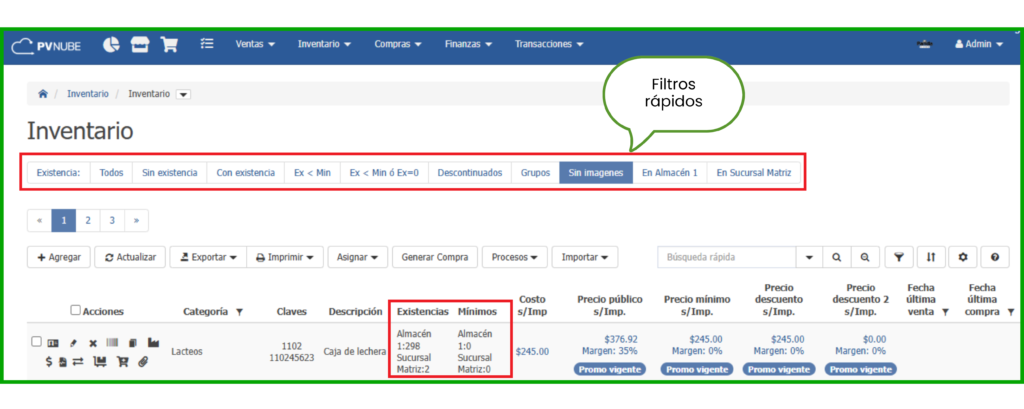Select the Descontinuados filter

(x=470, y=173)
